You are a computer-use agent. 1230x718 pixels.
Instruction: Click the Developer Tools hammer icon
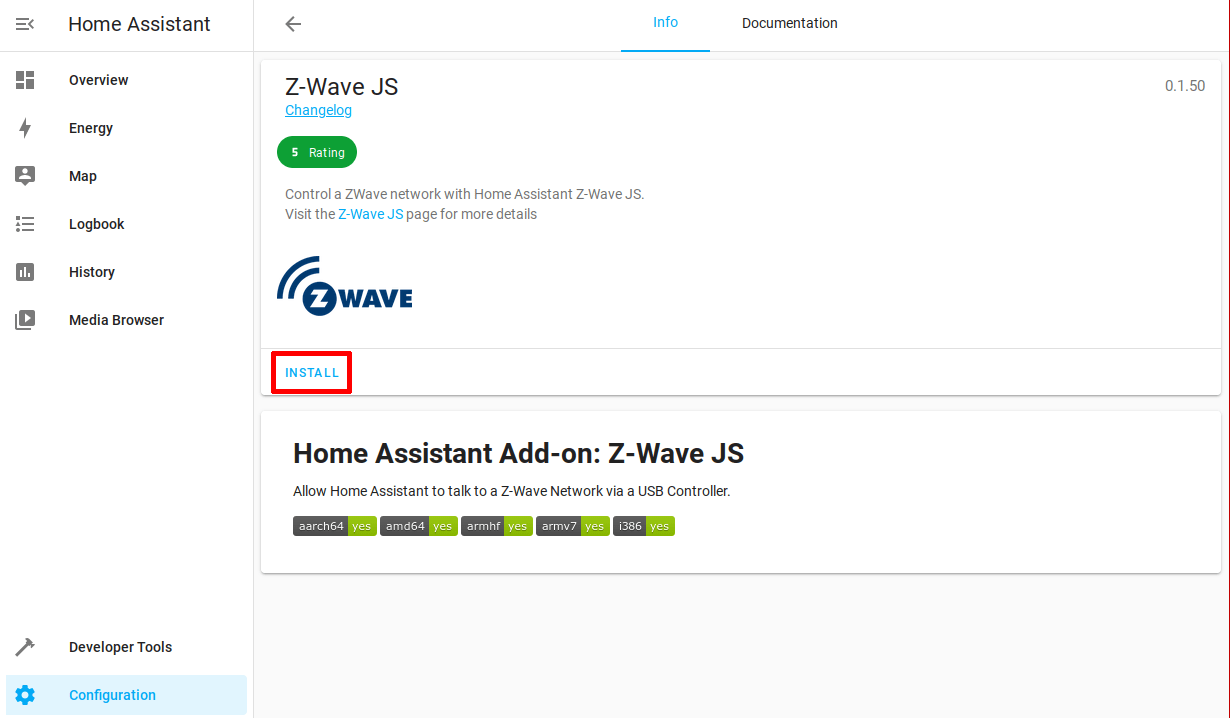(x=25, y=647)
